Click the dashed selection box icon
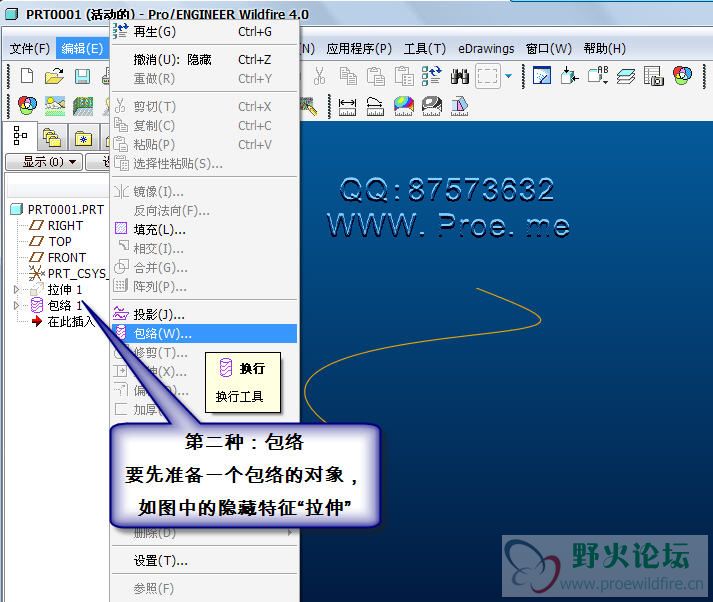The height and width of the screenshot is (602, 713). click(488, 76)
